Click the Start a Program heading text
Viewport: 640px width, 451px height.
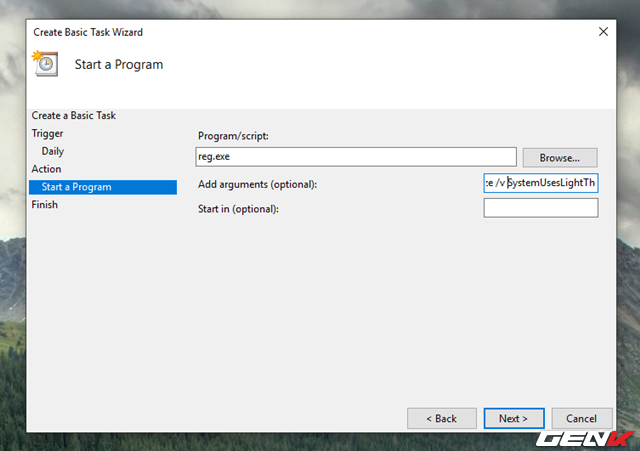coord(119,64)
